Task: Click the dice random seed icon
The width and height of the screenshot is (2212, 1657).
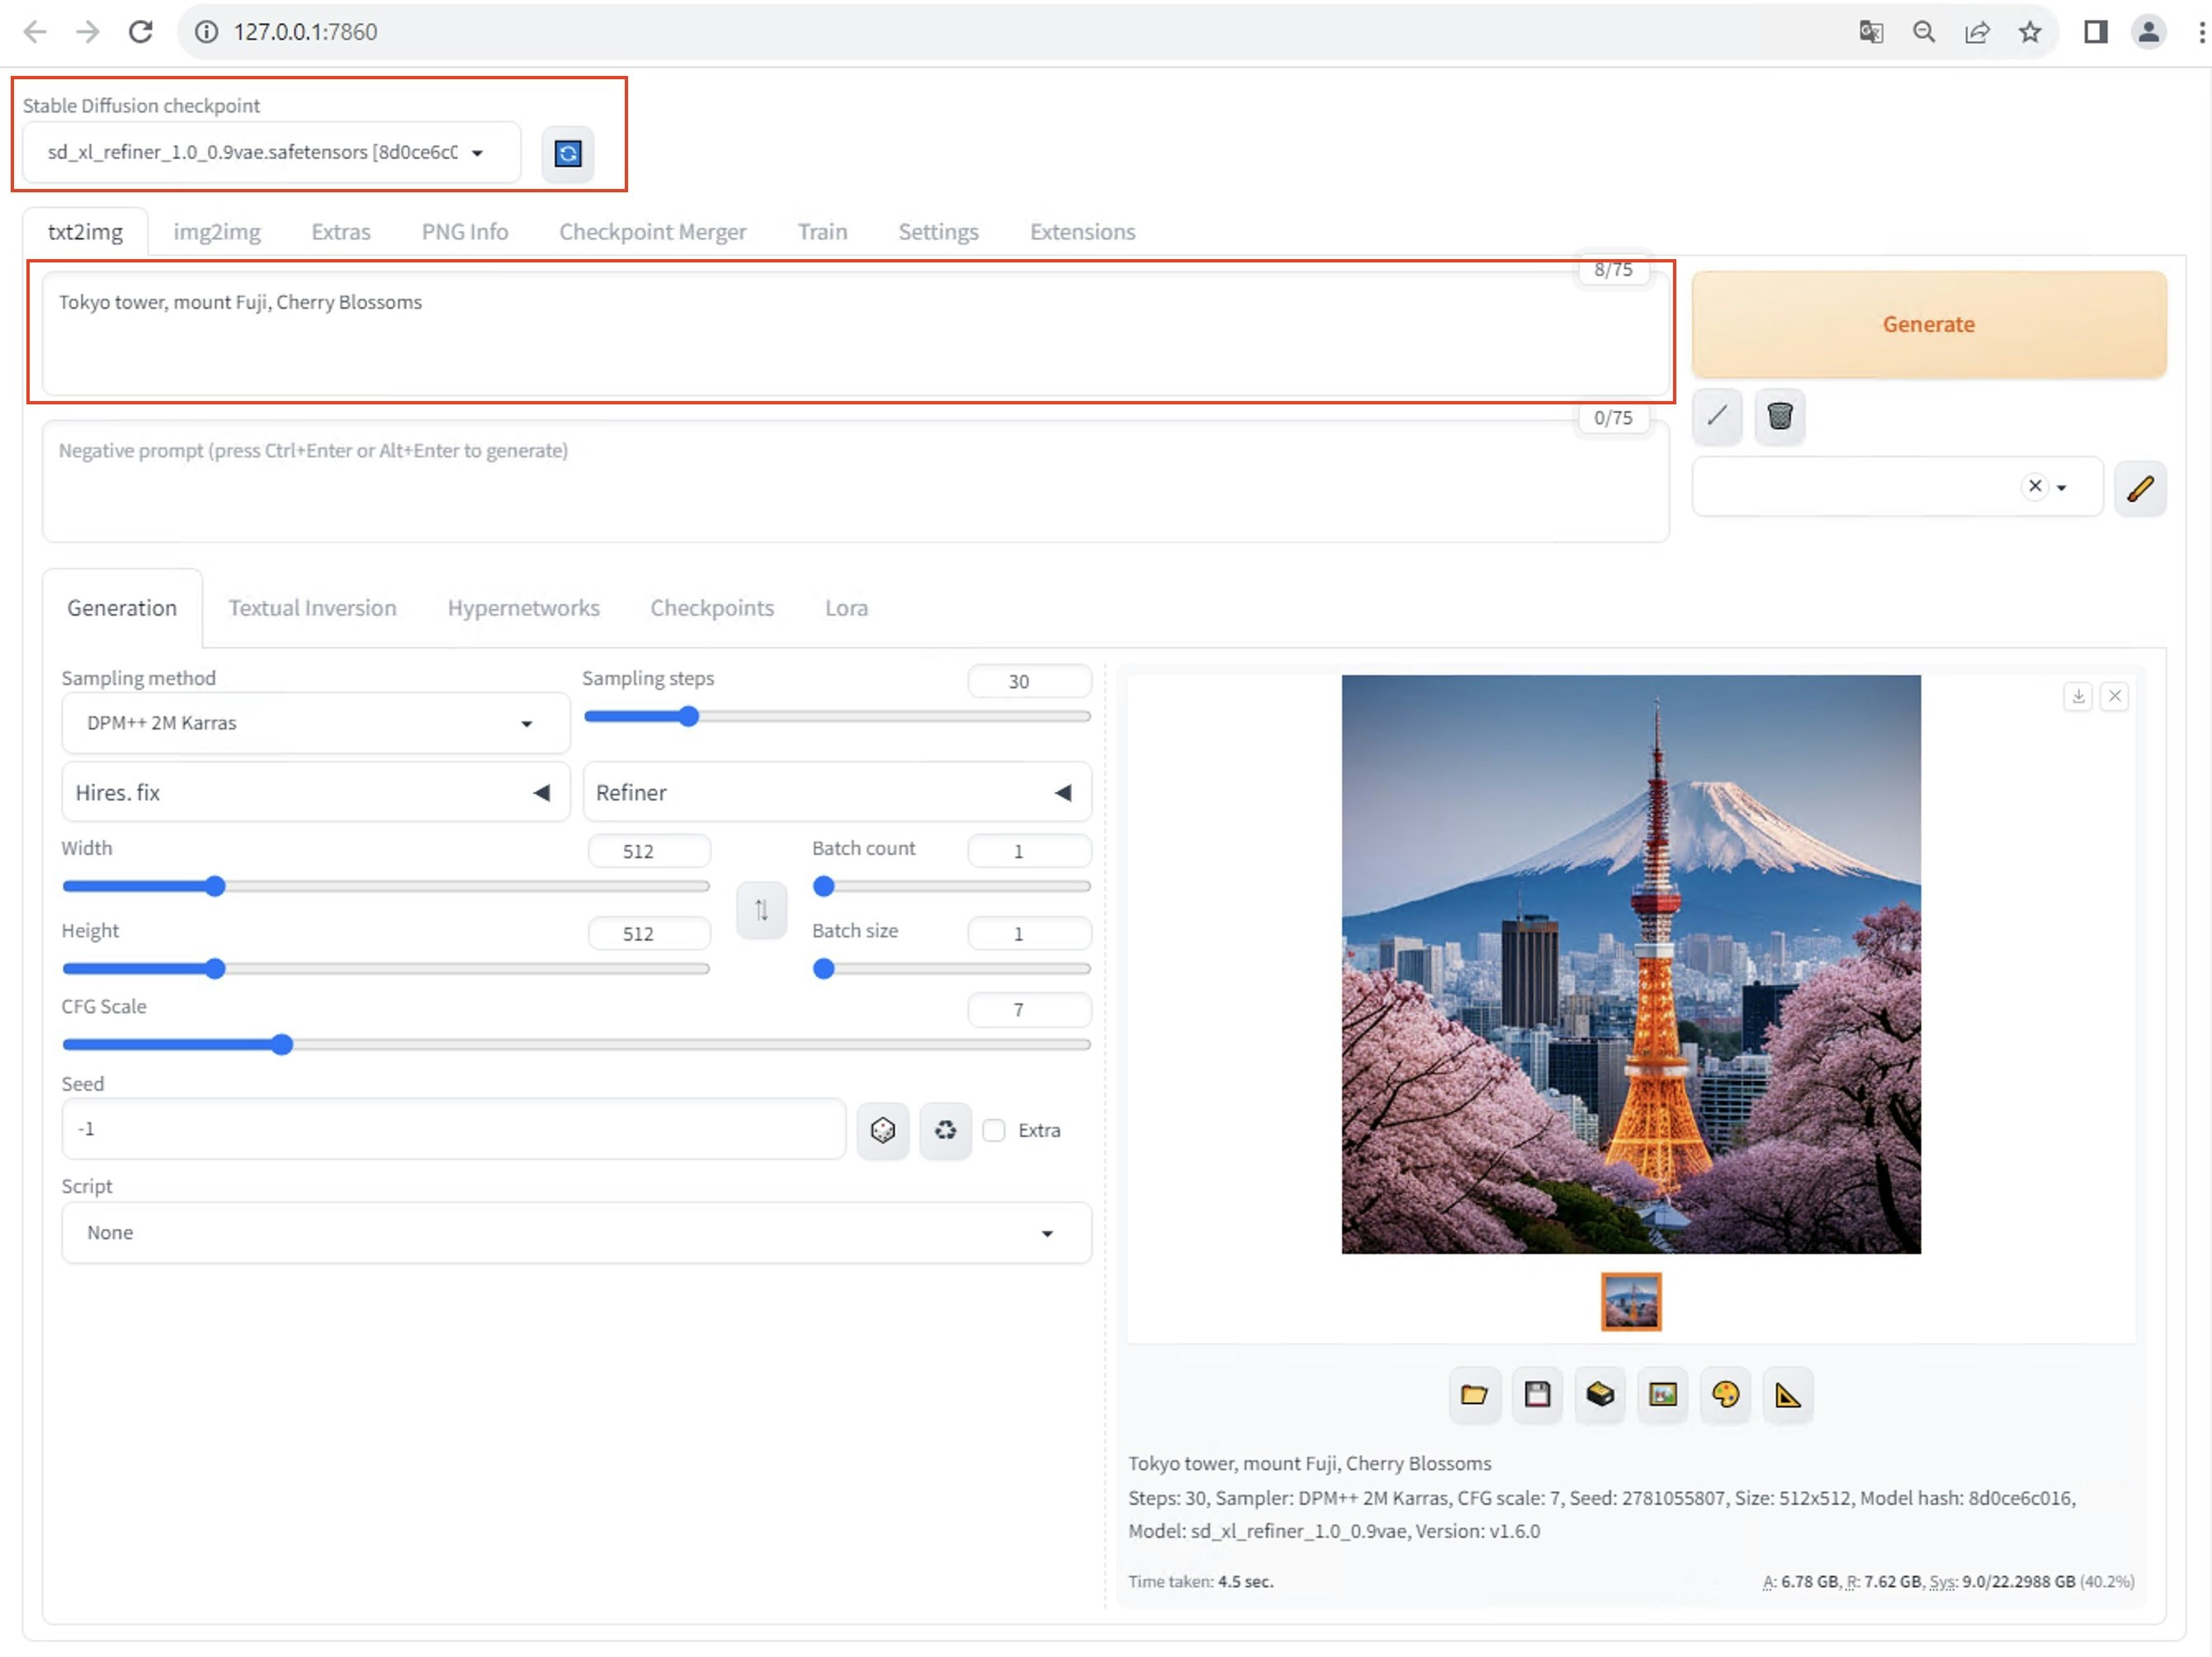Action: tap(882, 1130)
